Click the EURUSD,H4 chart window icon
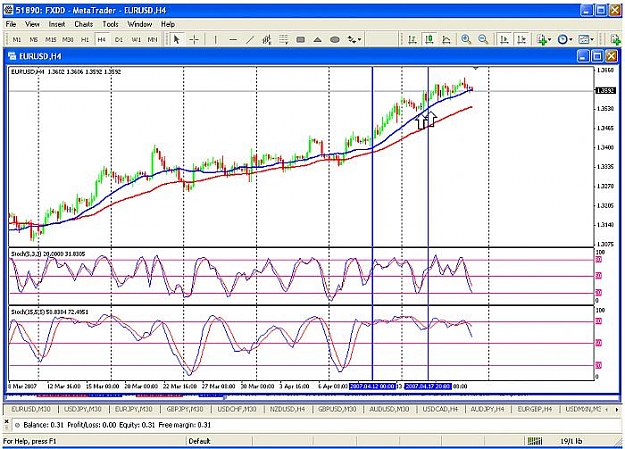The image size is (625, 449). 12,56
